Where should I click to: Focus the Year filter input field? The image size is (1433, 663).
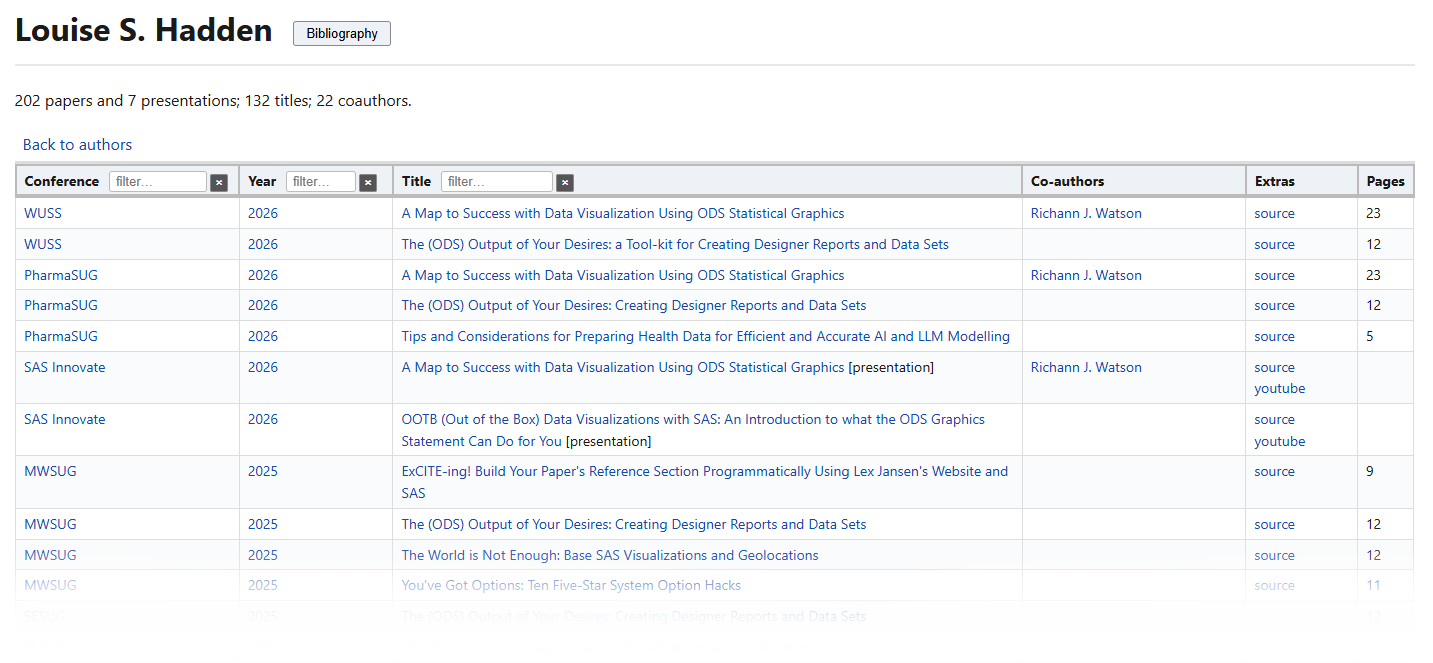[x=321, y=182]
